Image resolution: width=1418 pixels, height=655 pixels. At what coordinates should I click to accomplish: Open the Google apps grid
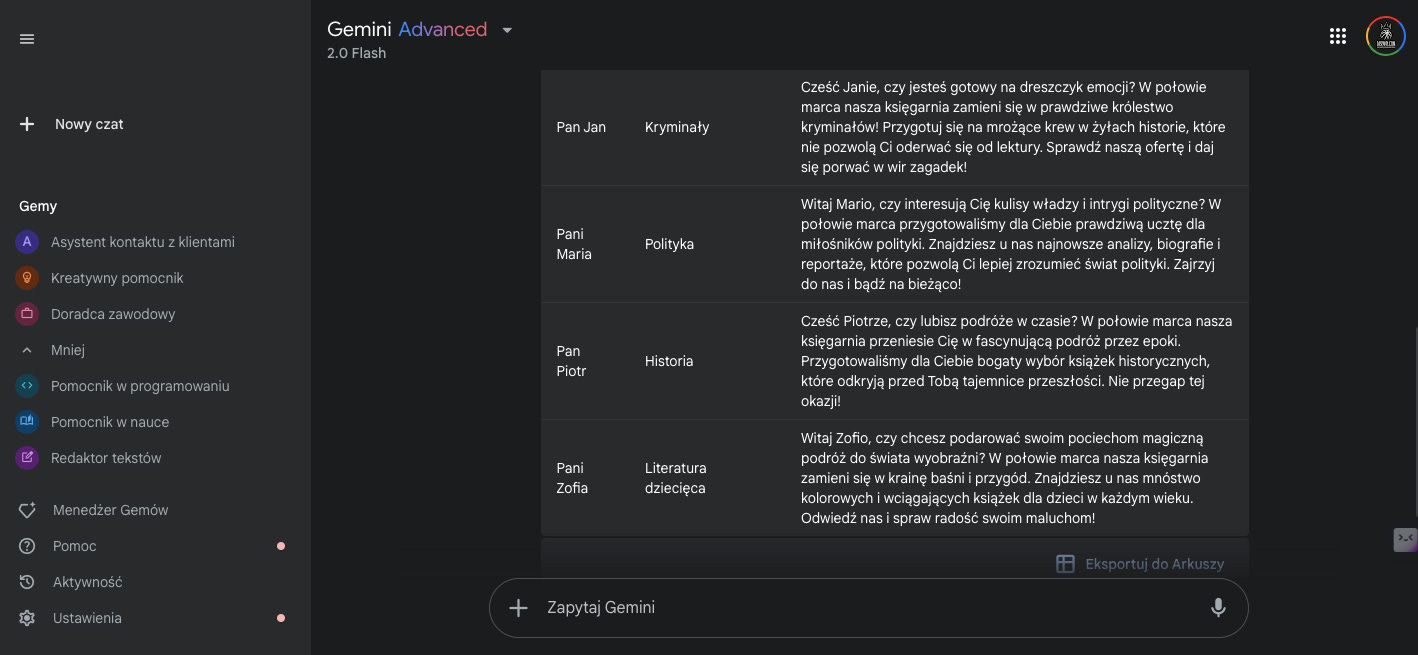click(1338, 37)
